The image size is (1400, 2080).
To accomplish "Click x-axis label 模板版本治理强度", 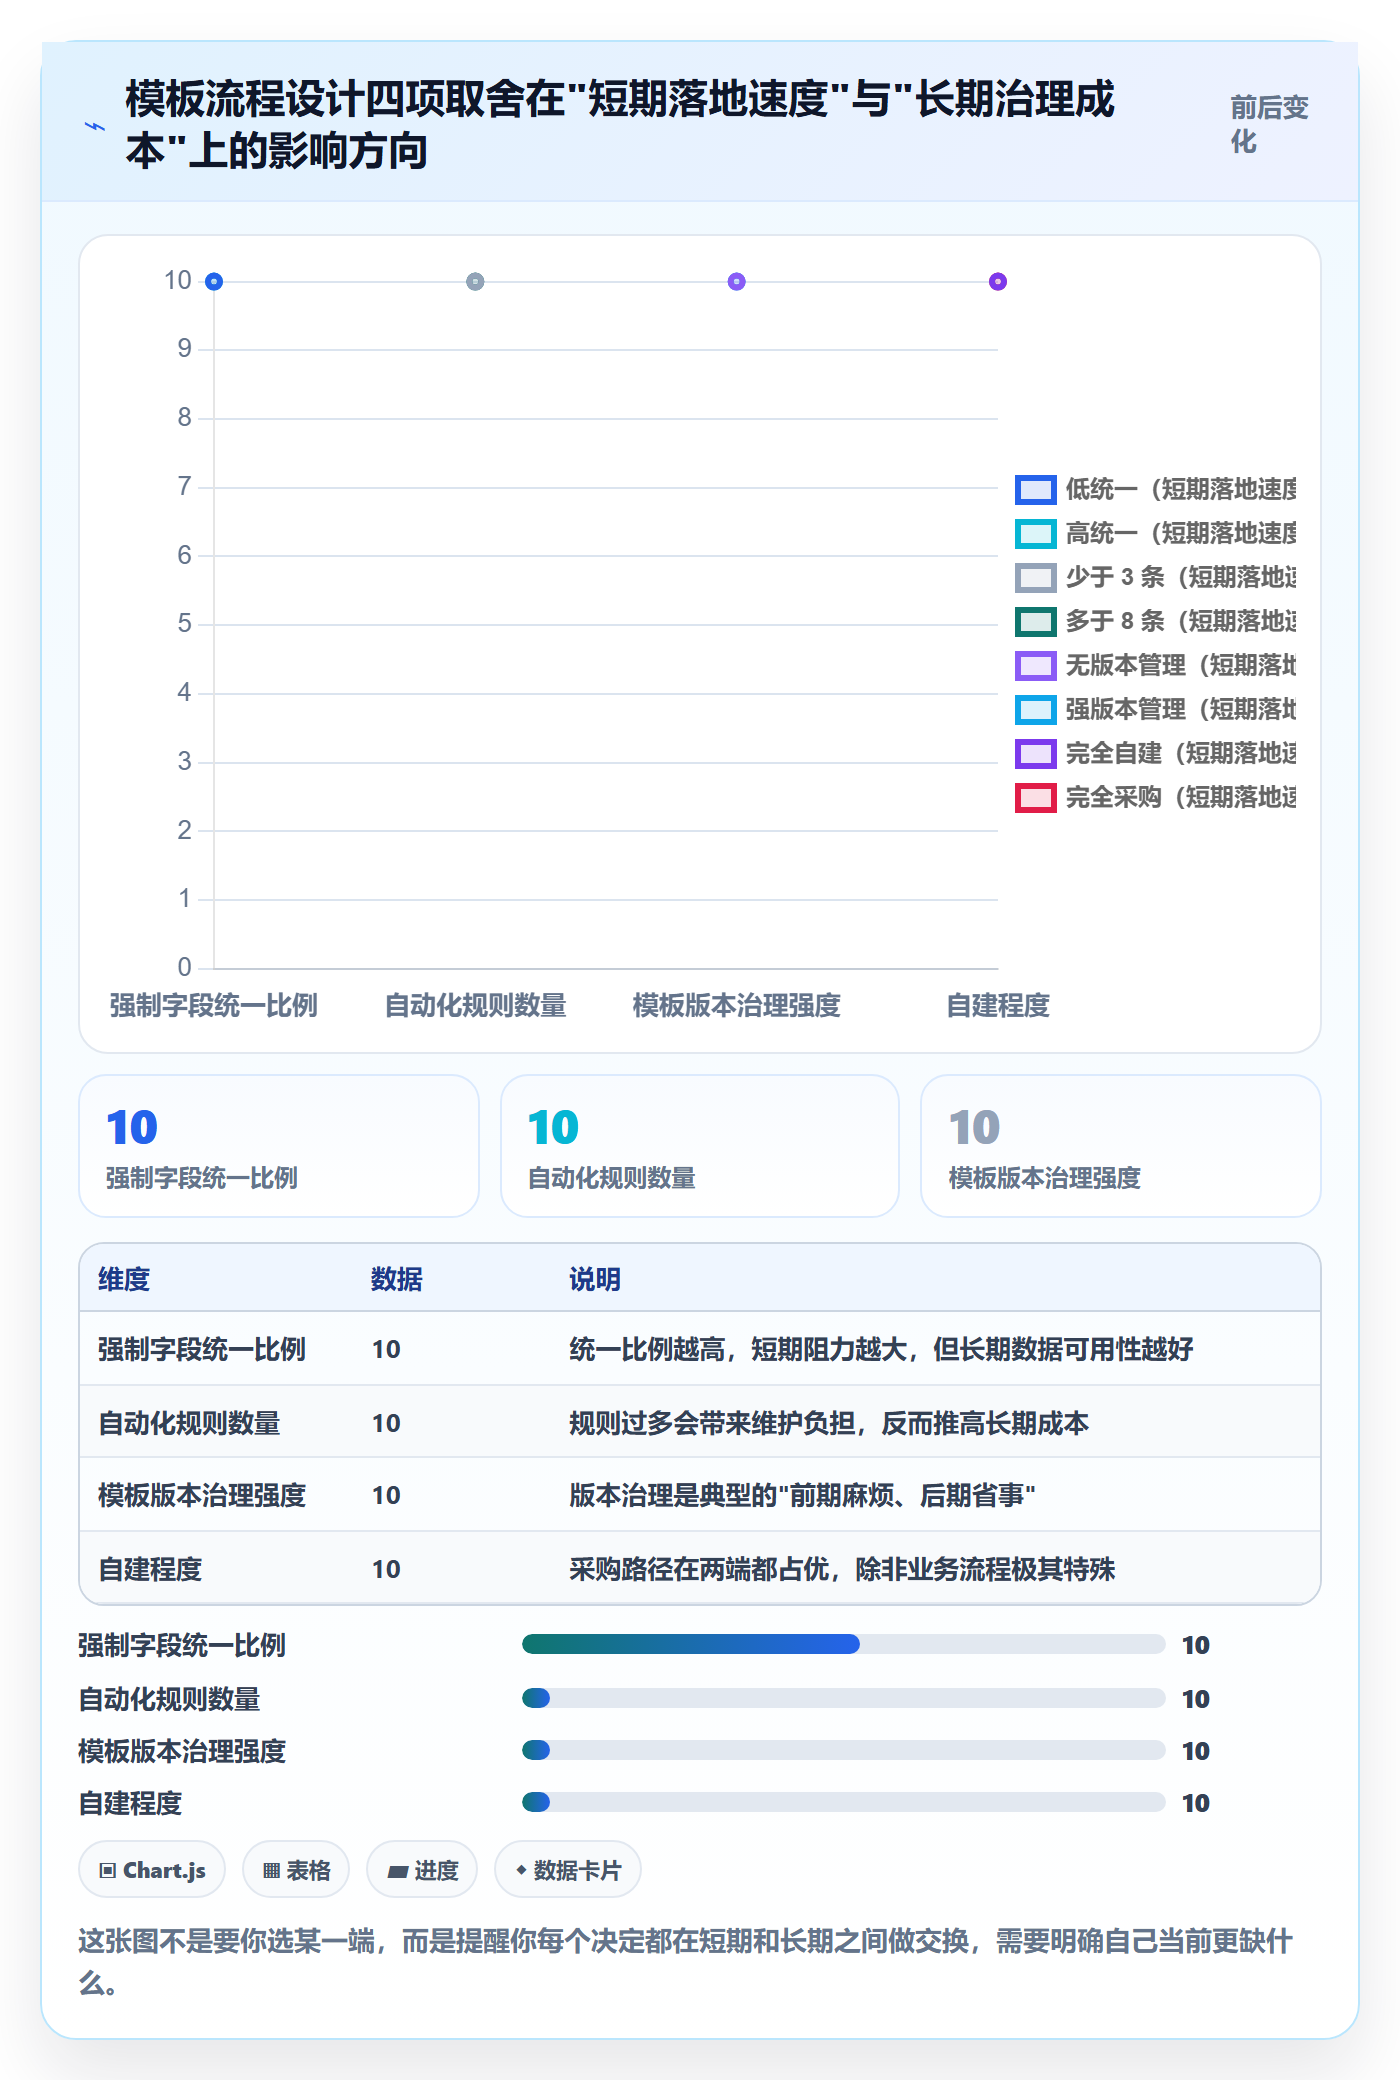I will click(737, 1005).
